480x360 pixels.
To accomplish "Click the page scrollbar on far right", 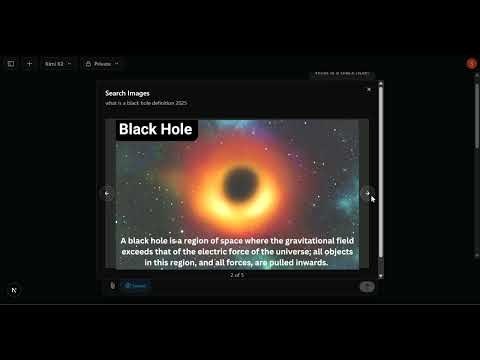I will click(477, 113).
